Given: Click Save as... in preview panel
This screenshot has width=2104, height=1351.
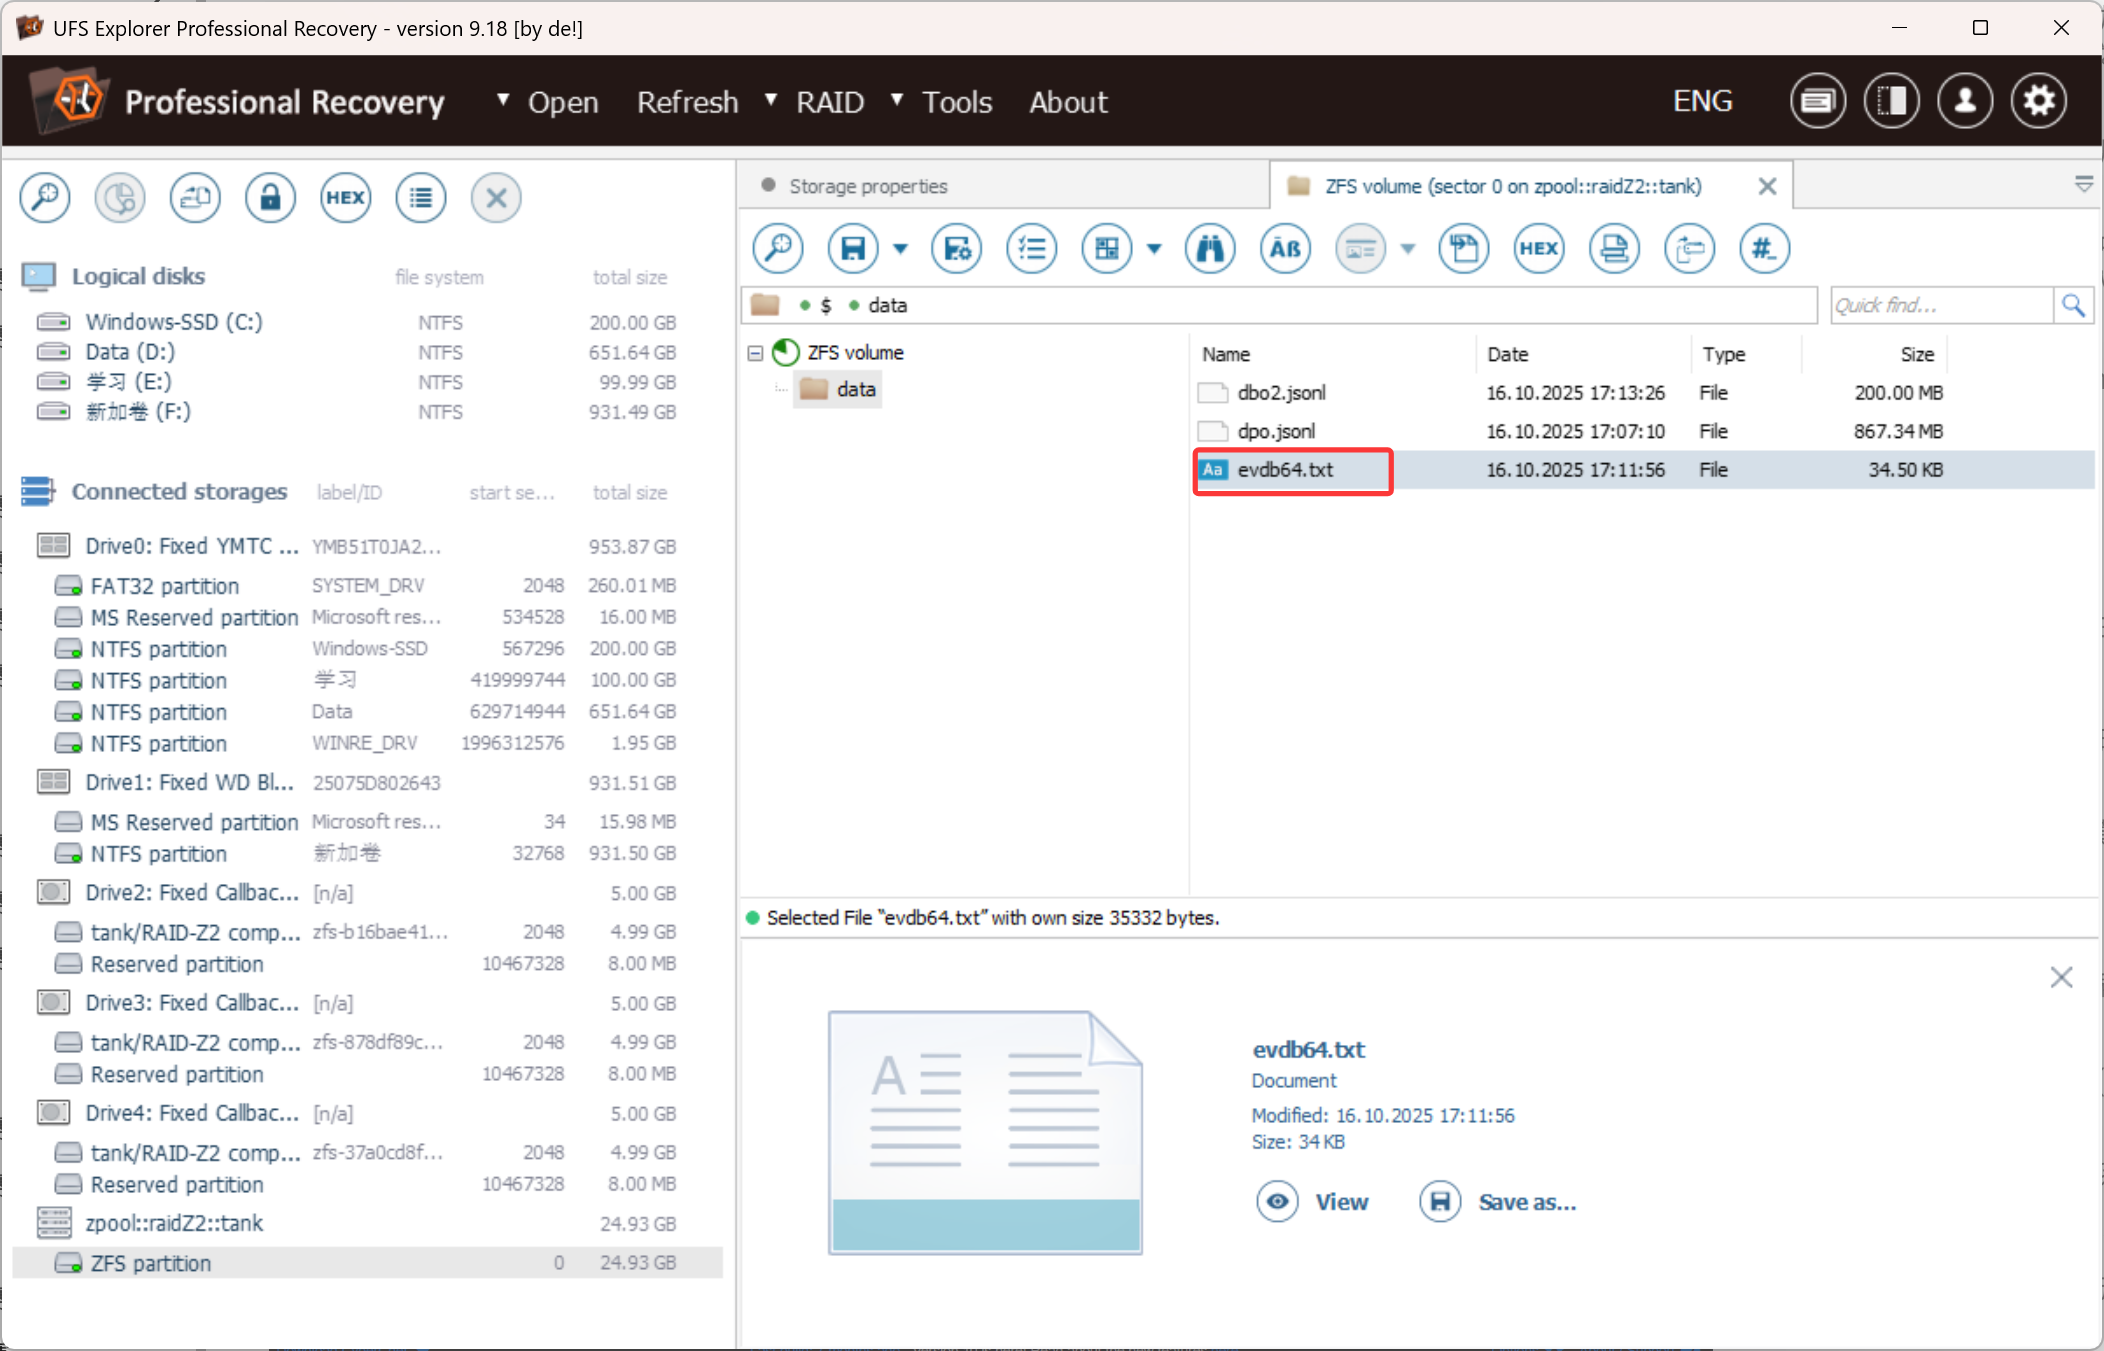Looking at the screenshot, I should (1499, 1202).
